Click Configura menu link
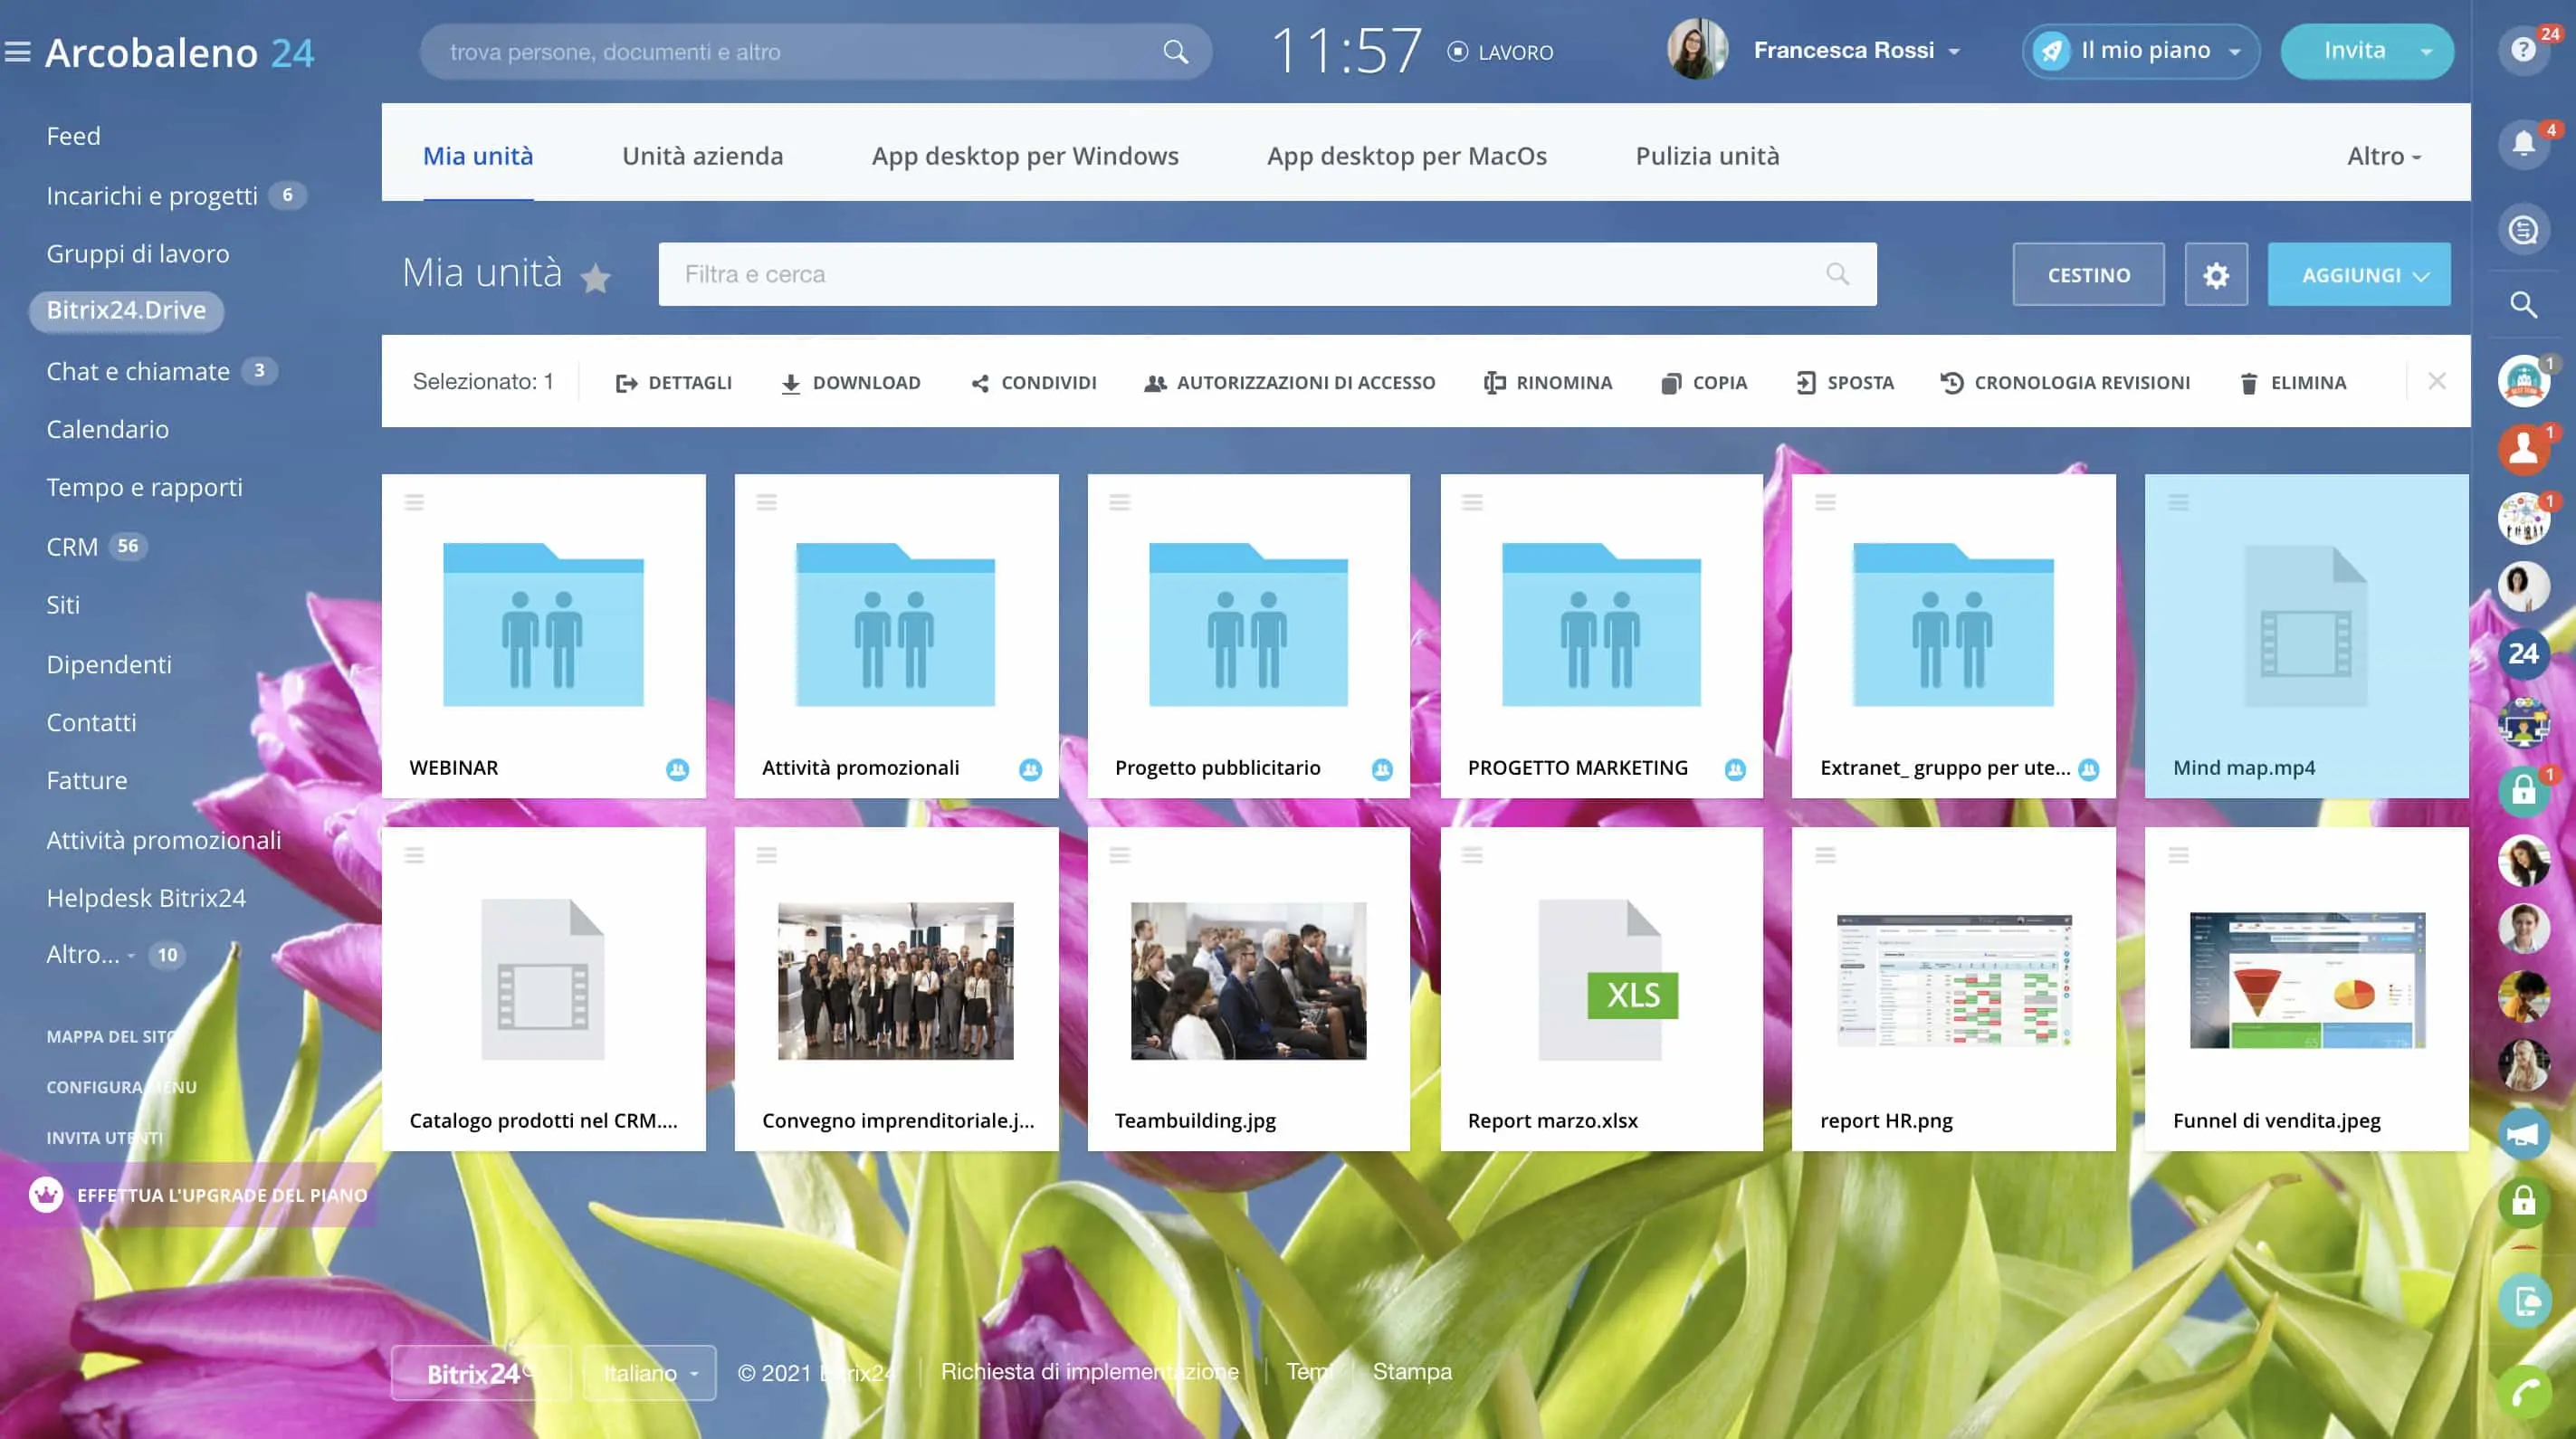This screenshot has height=1439, width=2576. 121,1087
